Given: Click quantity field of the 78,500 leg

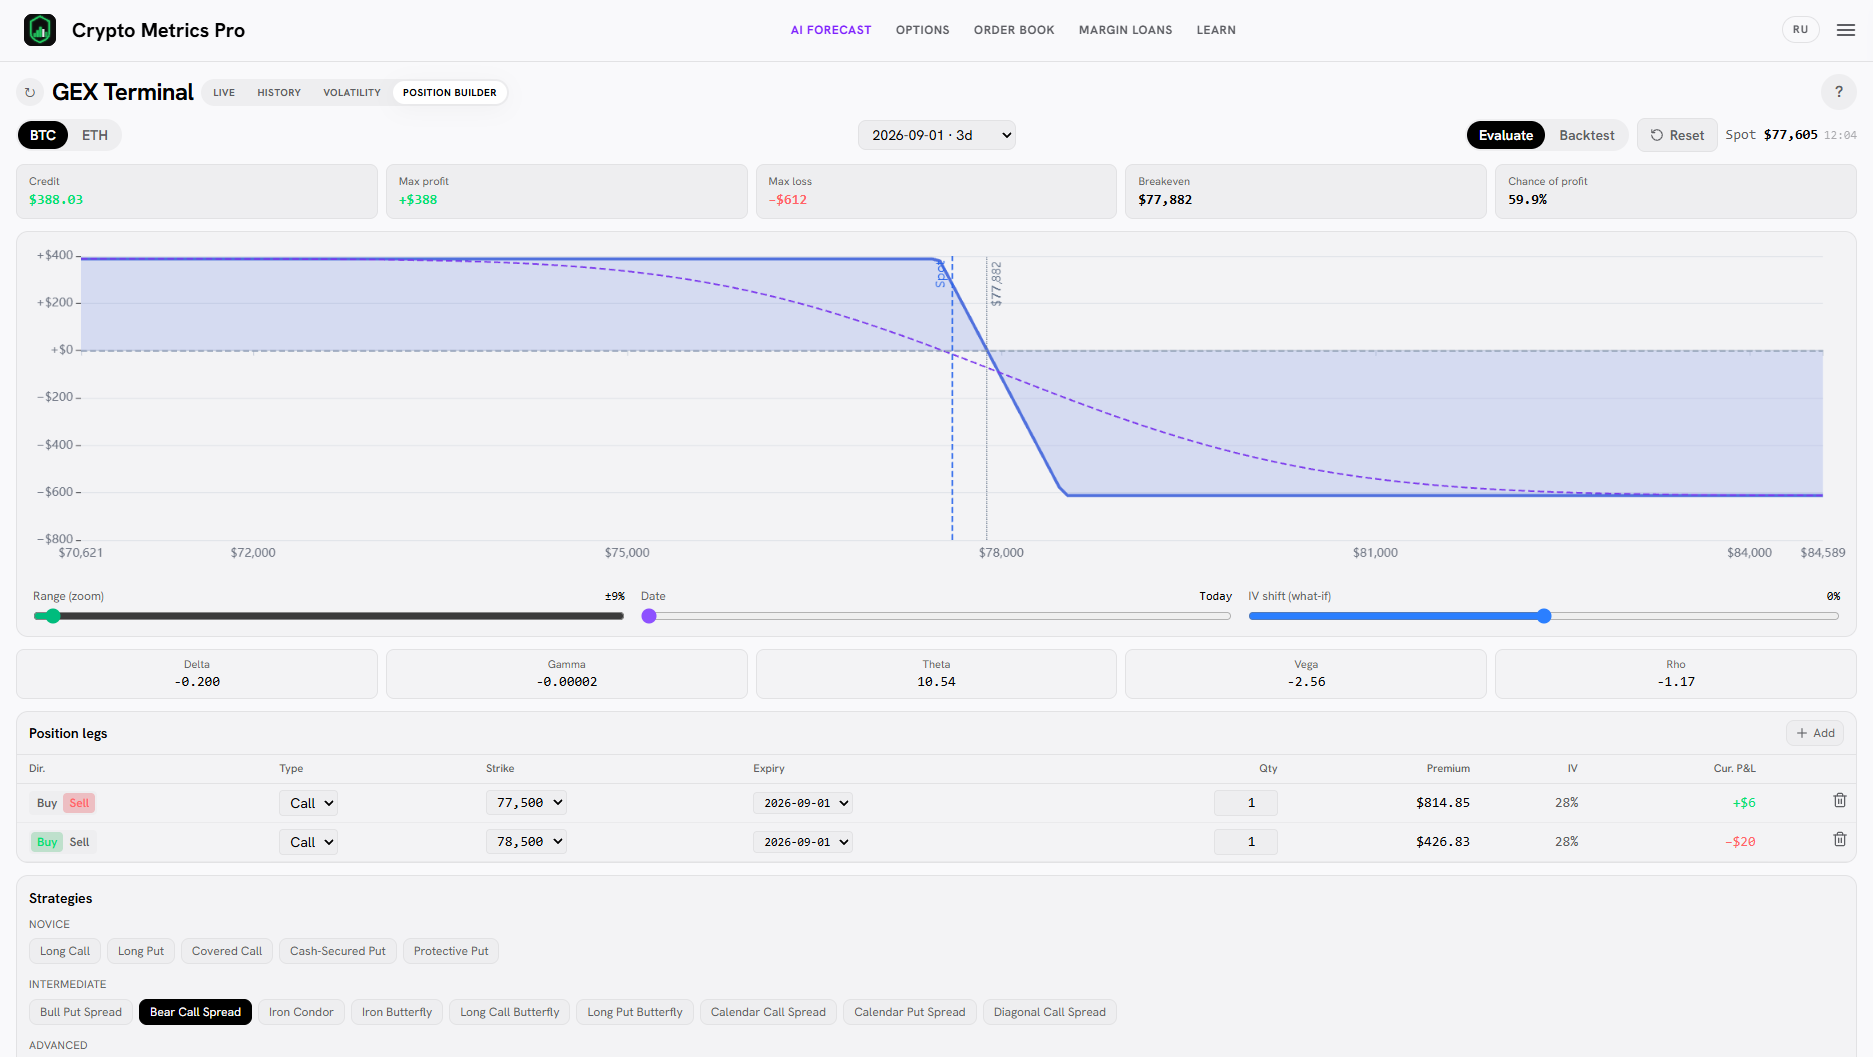Looking at the screenshot, I should 1246,841.
